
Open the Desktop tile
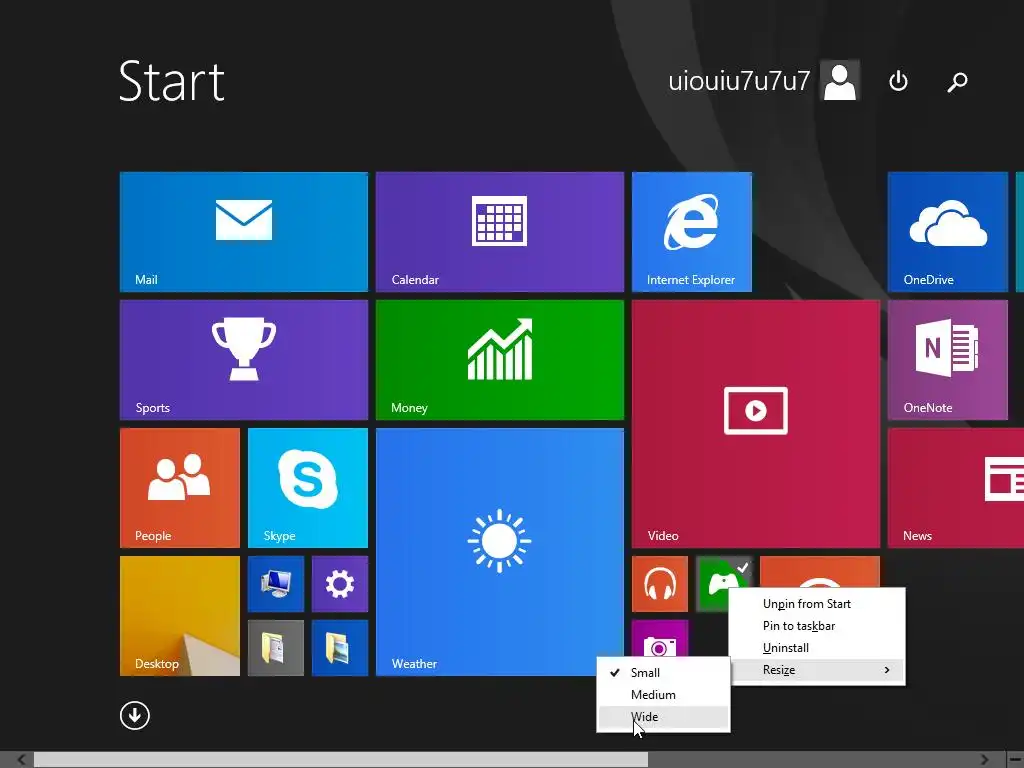point(180,616)
